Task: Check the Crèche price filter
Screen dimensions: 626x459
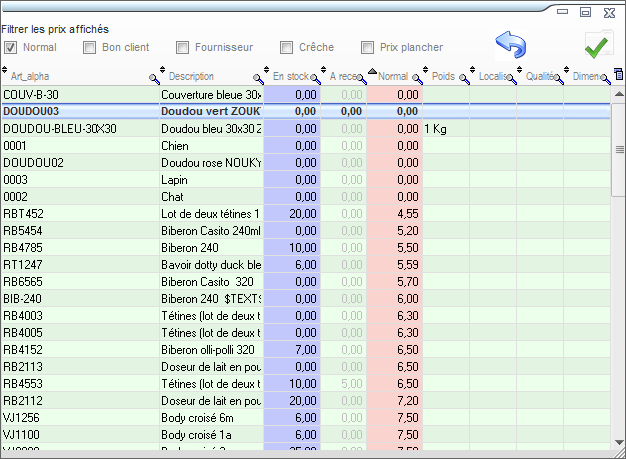Action: click(287, 47)
